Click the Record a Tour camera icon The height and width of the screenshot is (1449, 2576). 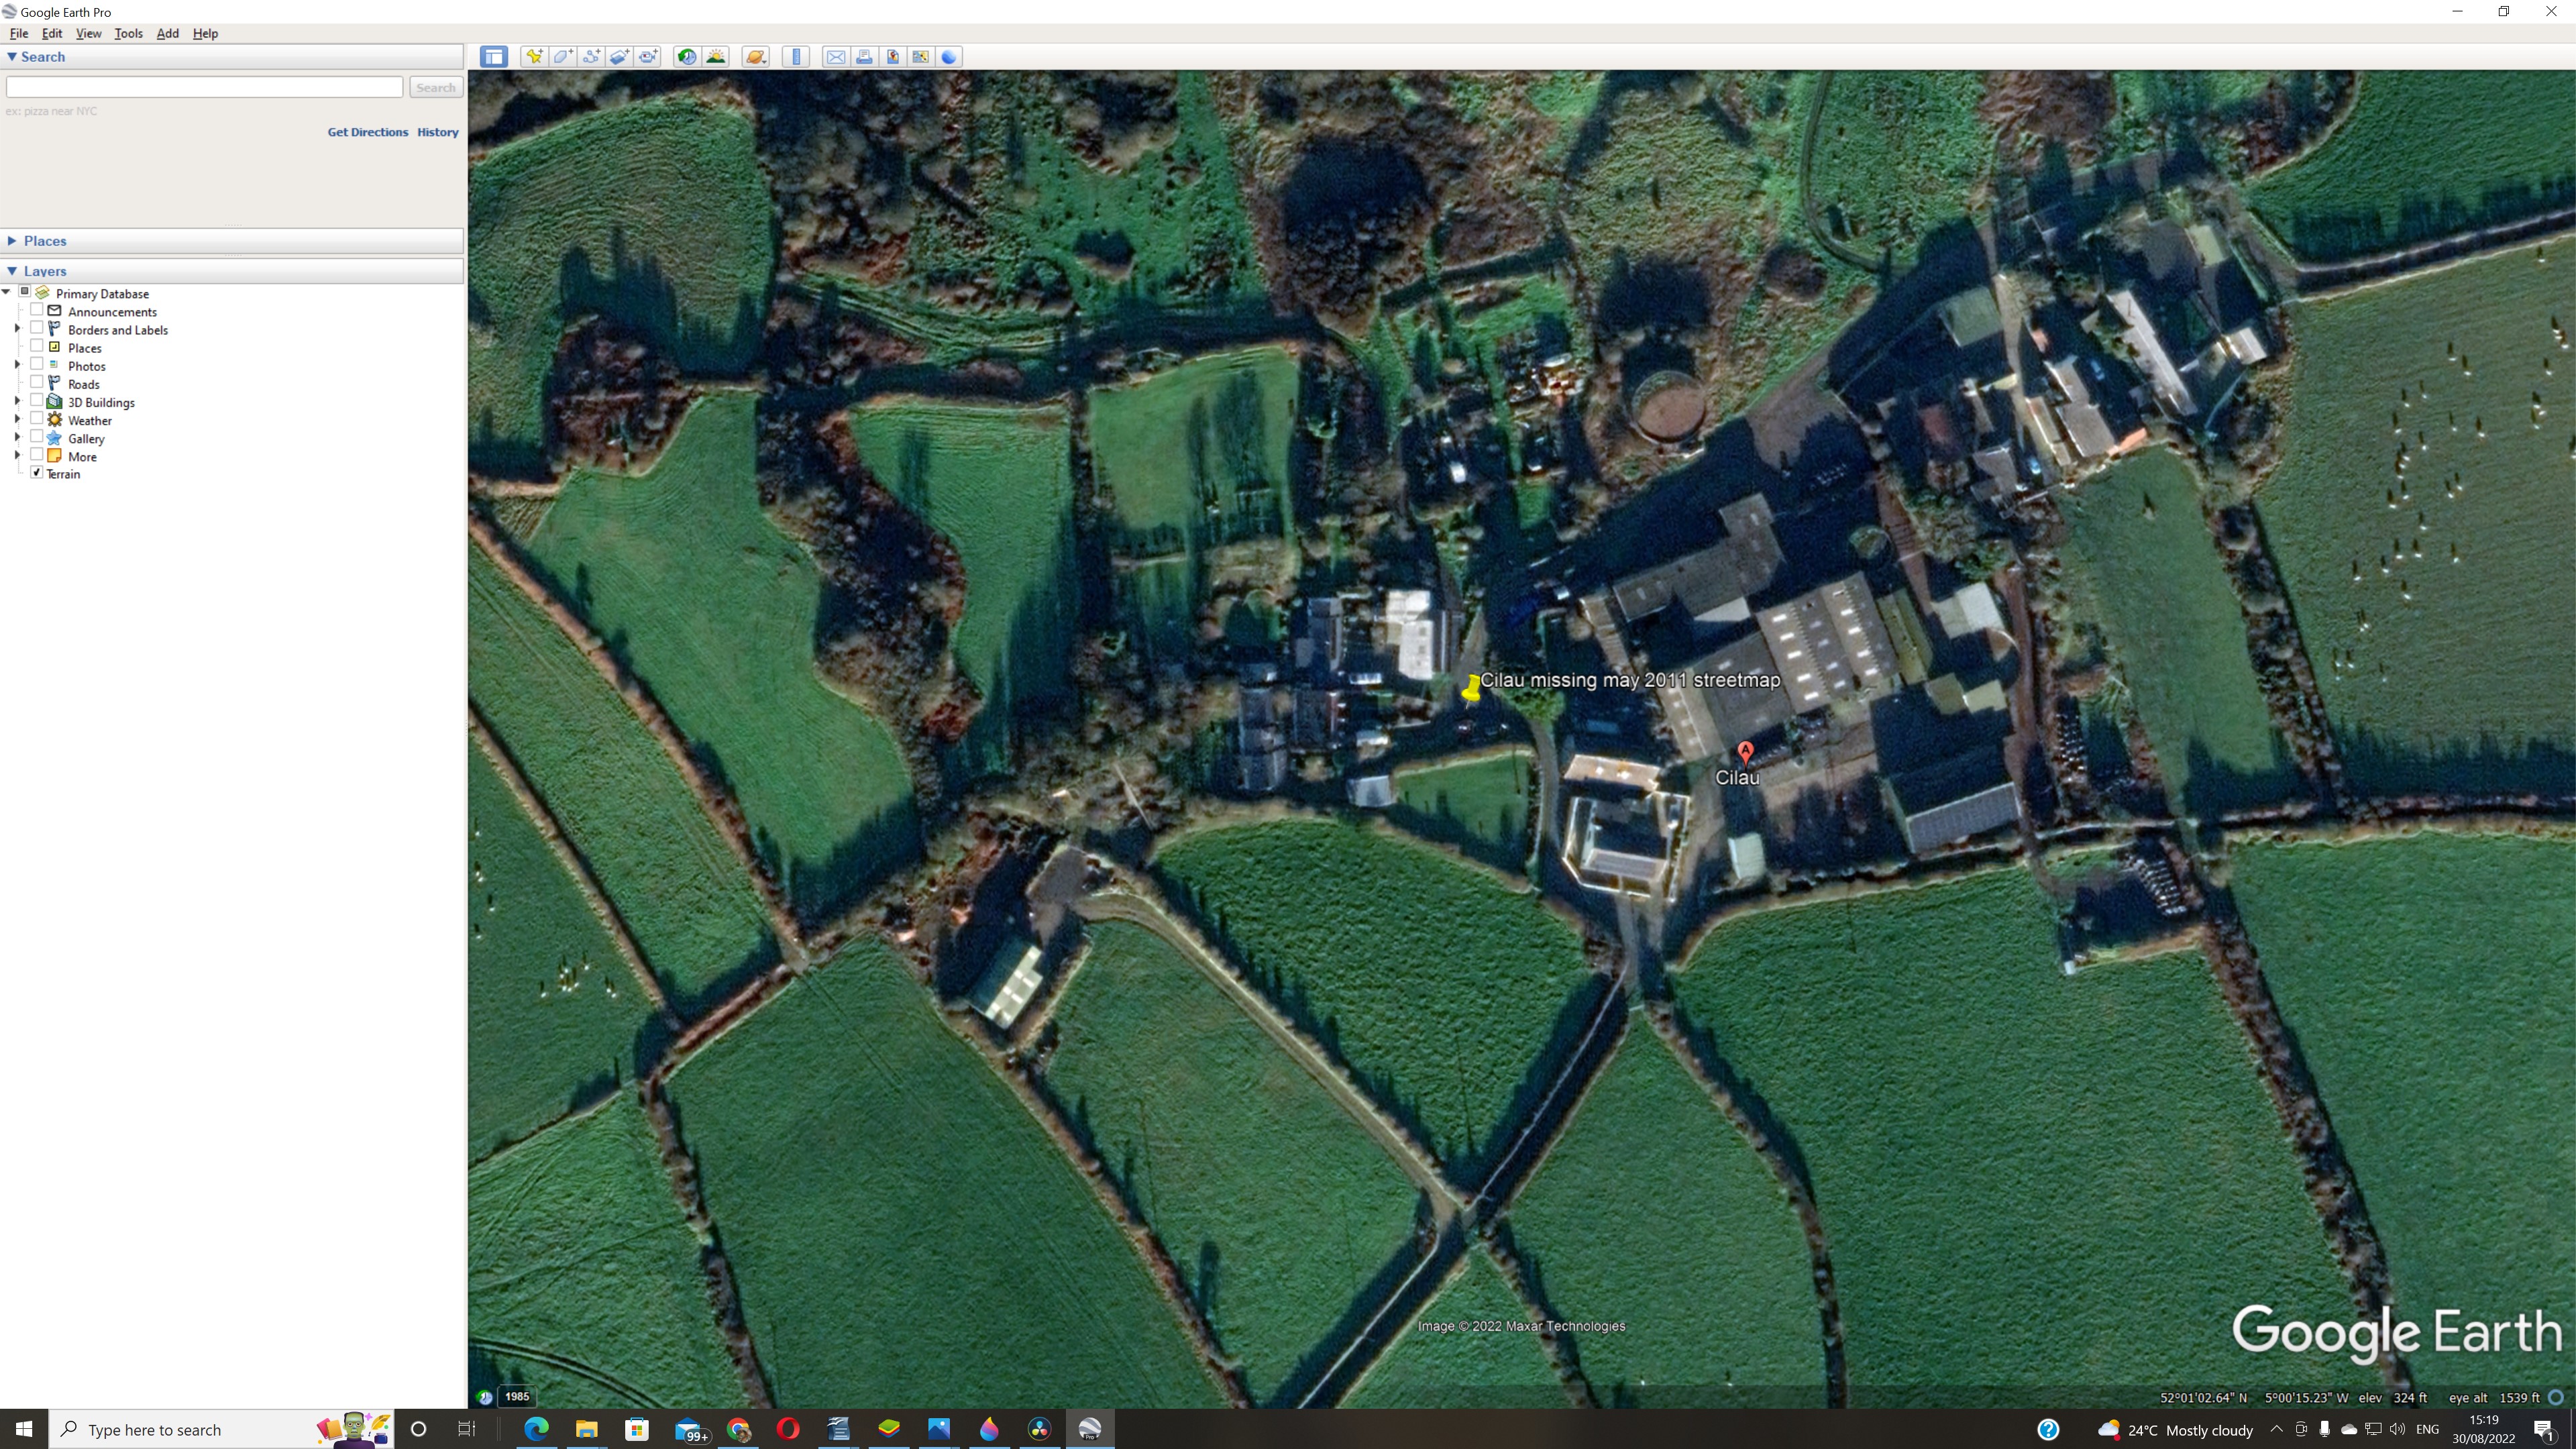coord(649,57)
